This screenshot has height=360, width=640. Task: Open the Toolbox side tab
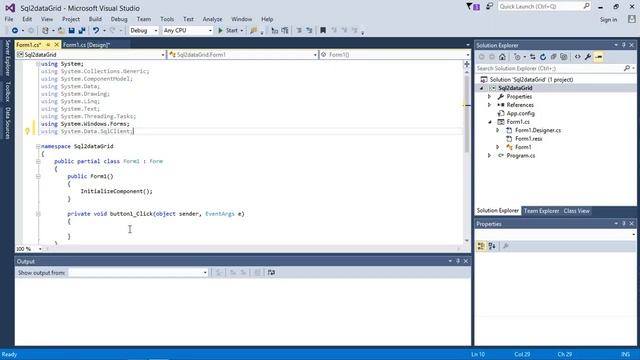pos(7,91)
